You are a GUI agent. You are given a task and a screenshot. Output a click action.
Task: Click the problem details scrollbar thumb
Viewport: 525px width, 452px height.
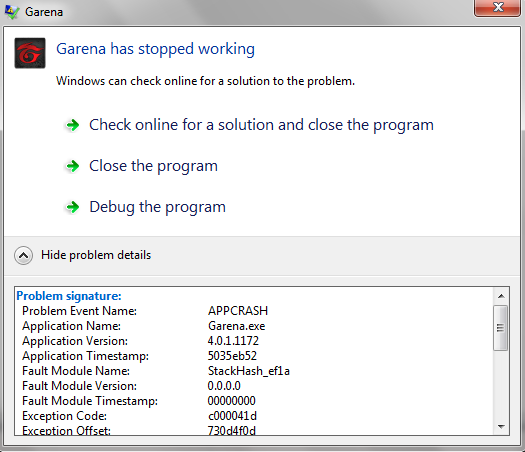click(501, 328)
